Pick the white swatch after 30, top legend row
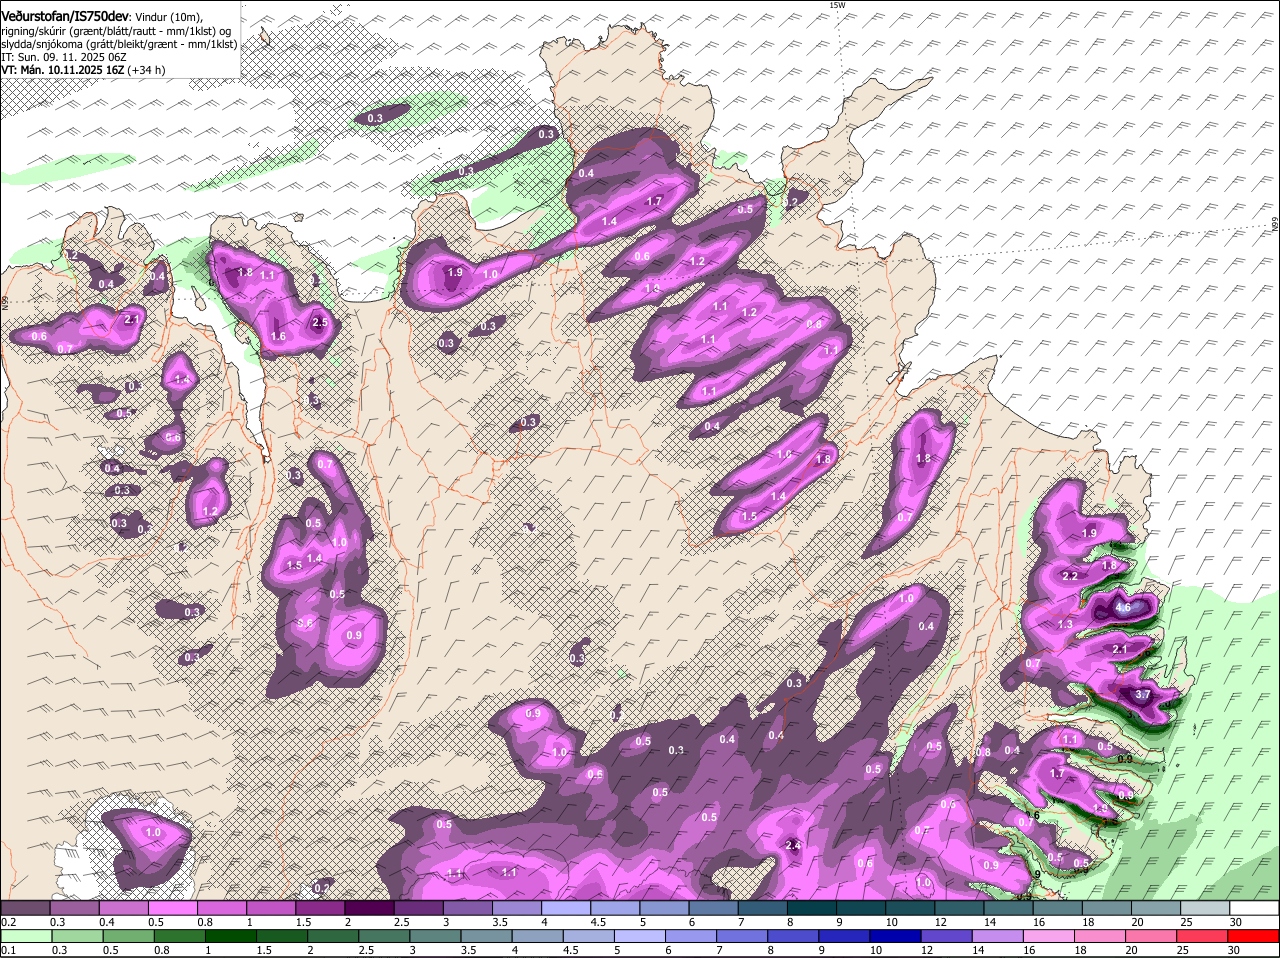 pyautogui.click(x=1255, y=908)
